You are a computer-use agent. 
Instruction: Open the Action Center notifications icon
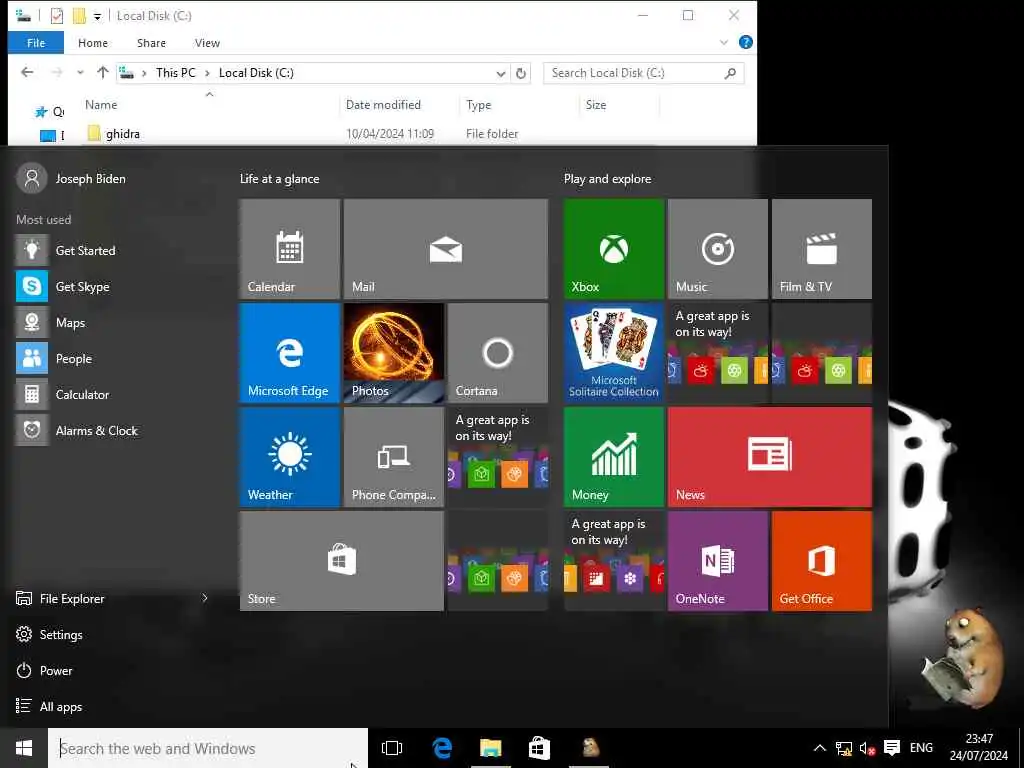tap(891, 748)
